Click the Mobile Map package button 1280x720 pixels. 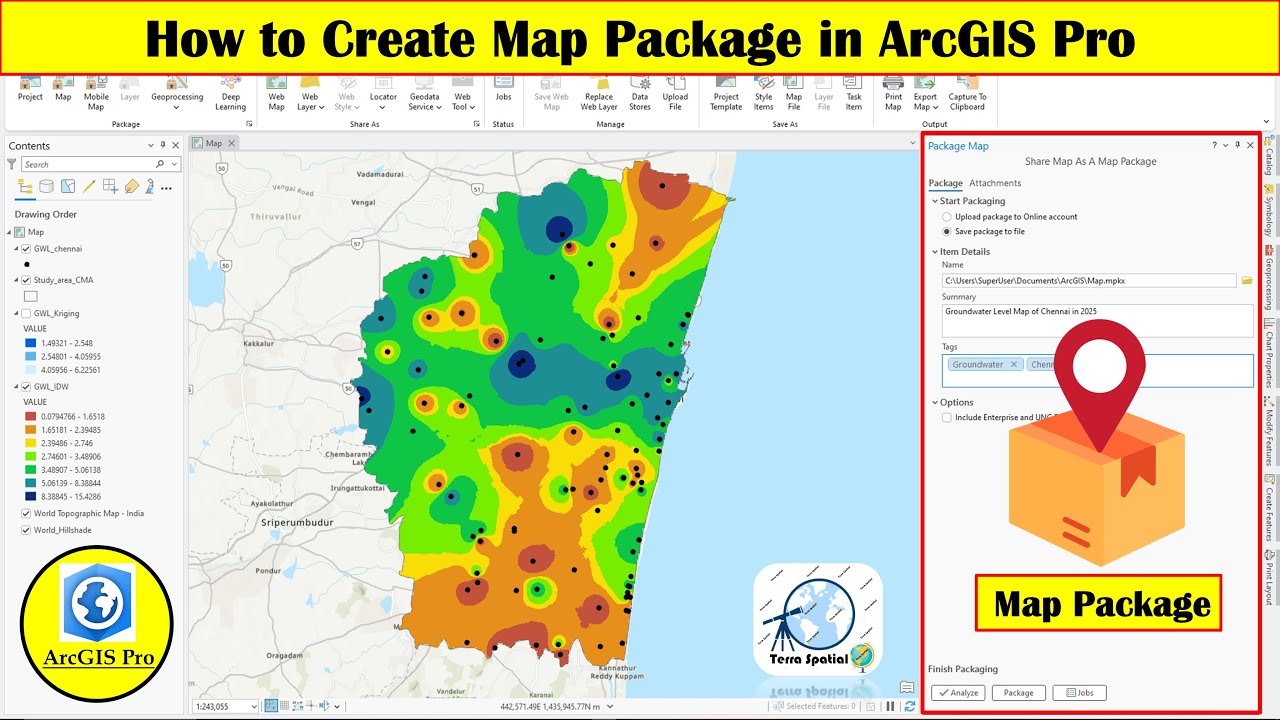(96, 93)
